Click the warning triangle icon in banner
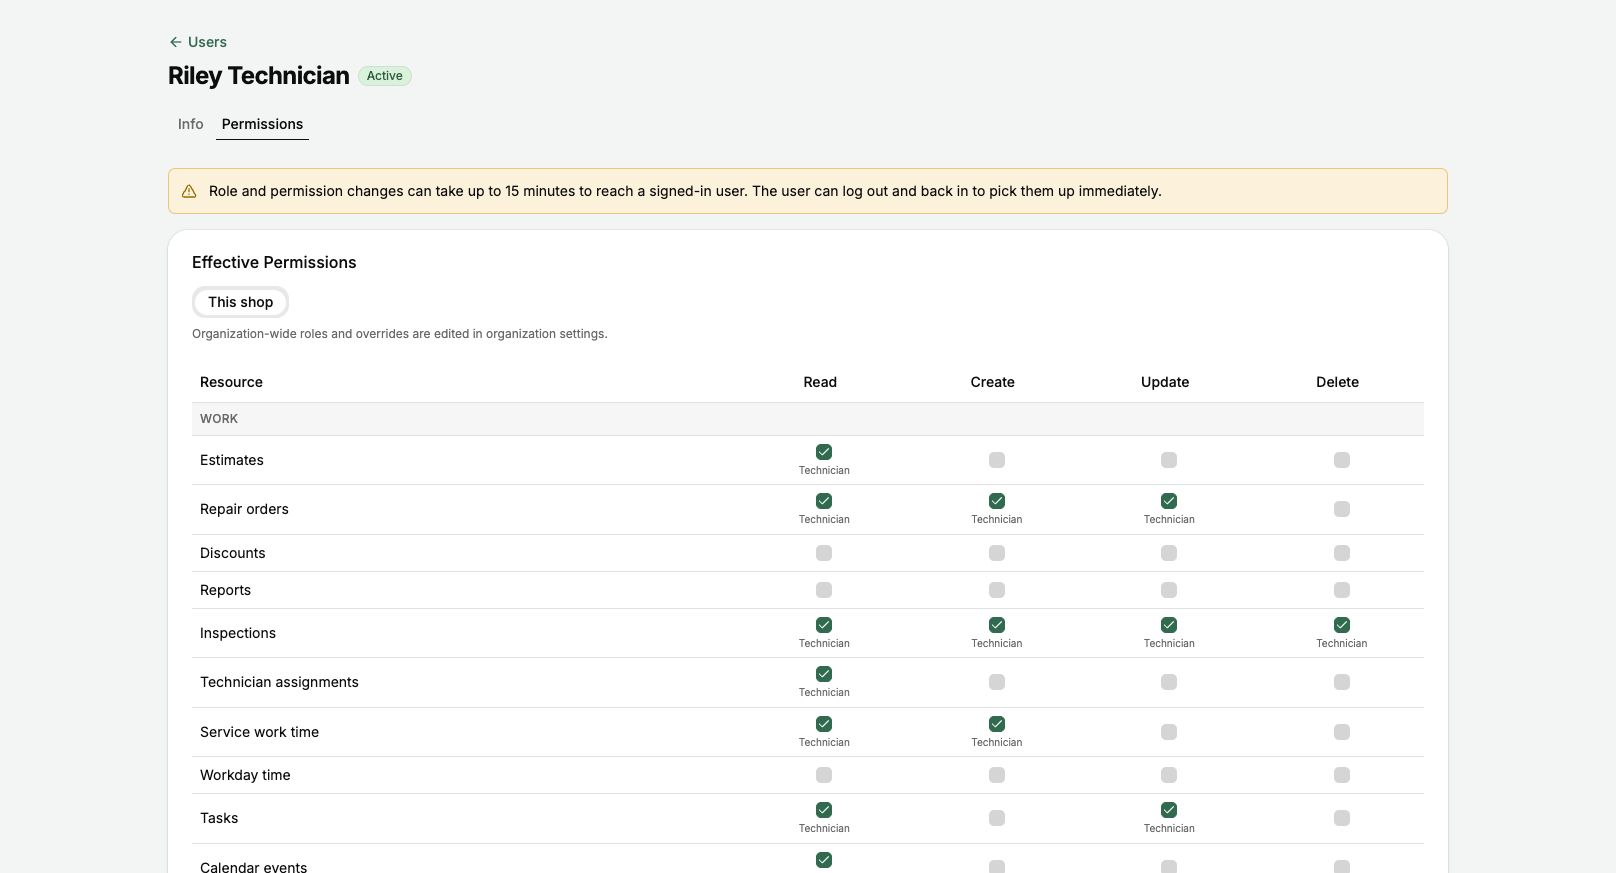The image size is (1616, 873). pos(189,191)
